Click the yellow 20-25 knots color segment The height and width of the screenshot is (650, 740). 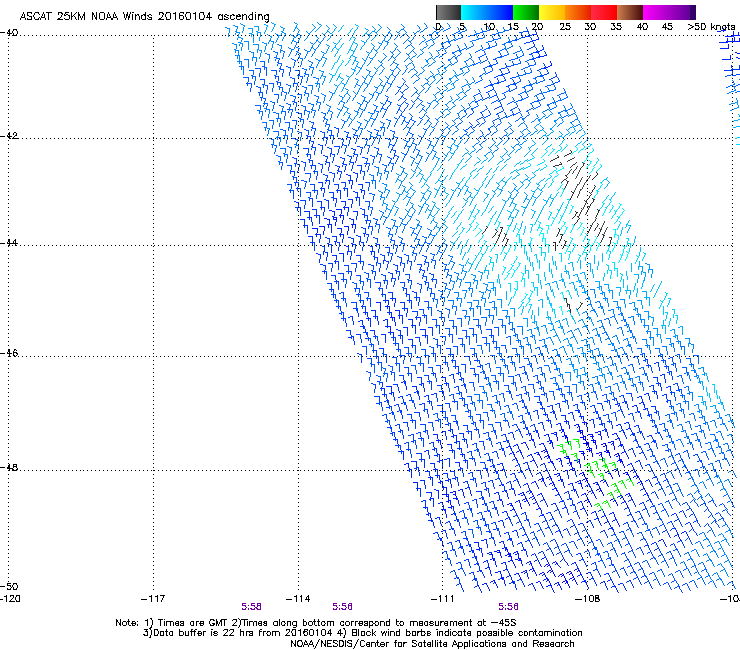552,12
